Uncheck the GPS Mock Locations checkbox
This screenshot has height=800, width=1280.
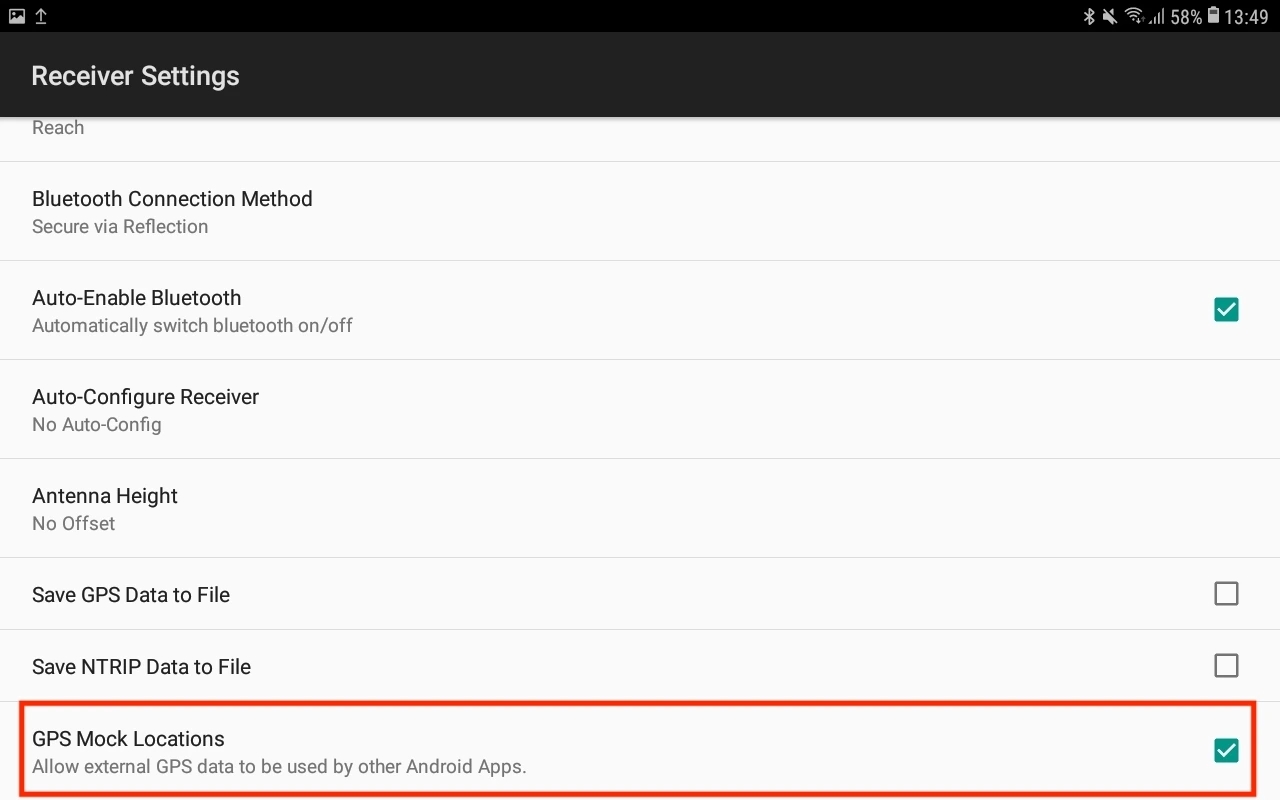(x=1226, y=750)
